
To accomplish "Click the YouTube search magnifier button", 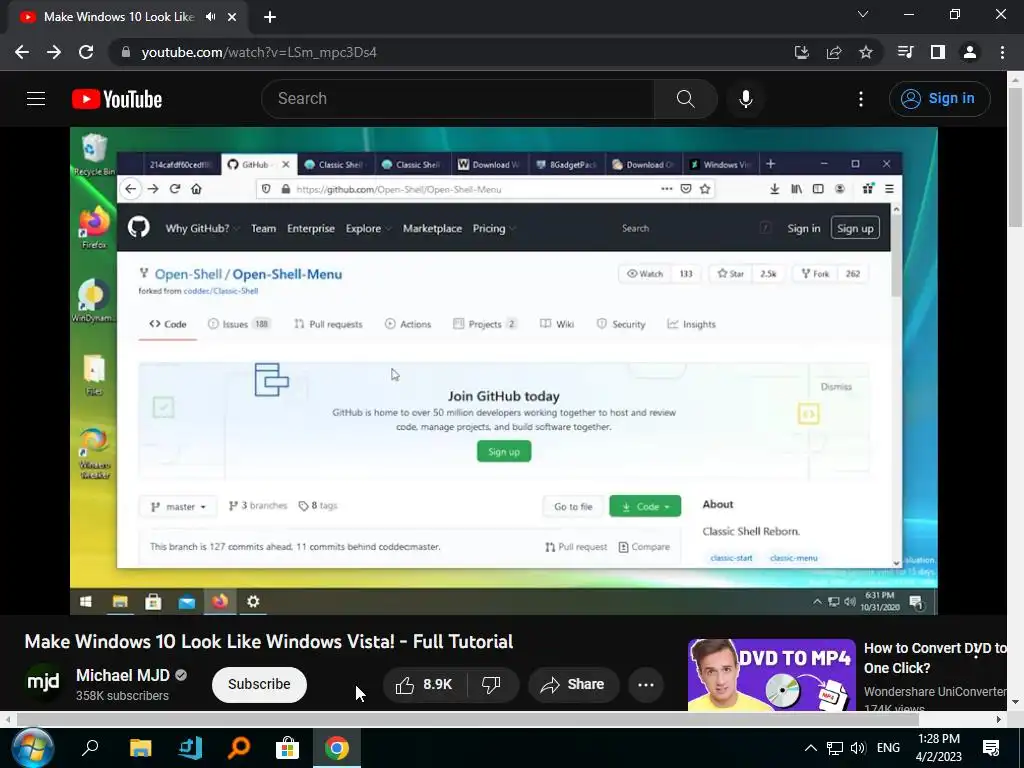I will [686, 99].
